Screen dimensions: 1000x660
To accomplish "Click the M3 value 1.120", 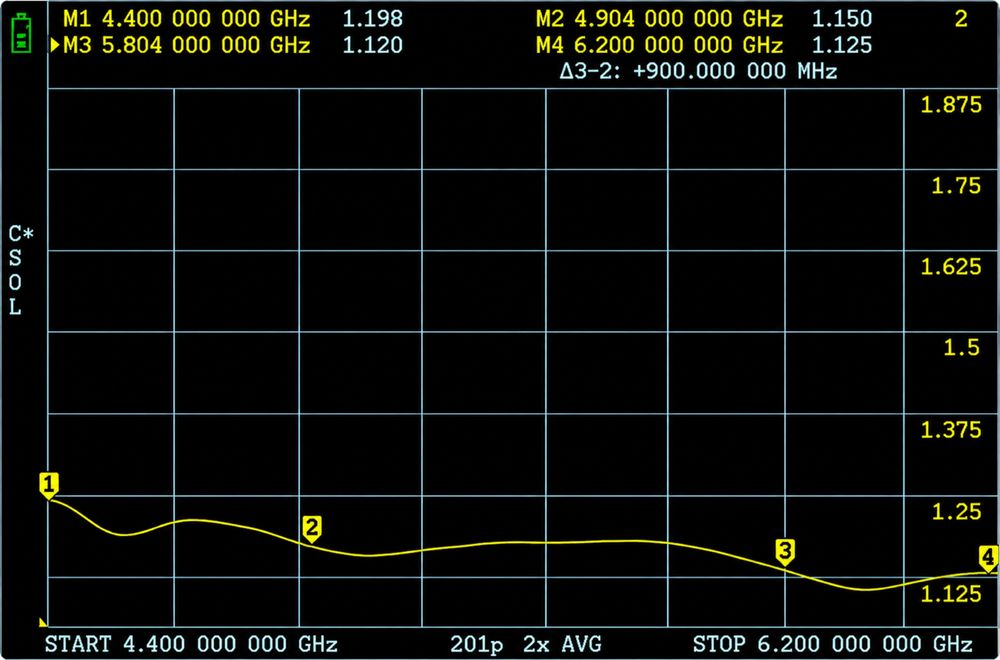I will 373,45.
